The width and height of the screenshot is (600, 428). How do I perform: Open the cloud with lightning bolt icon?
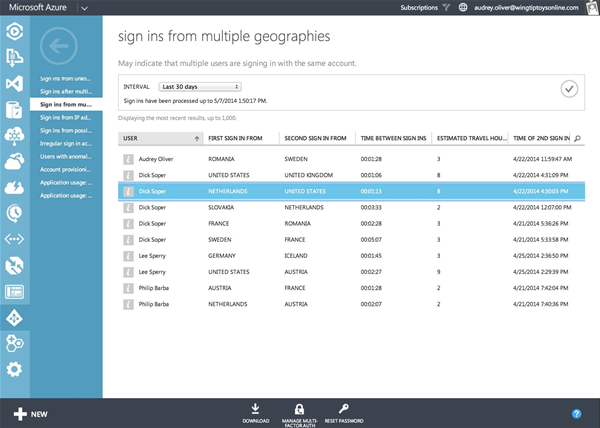15,188
